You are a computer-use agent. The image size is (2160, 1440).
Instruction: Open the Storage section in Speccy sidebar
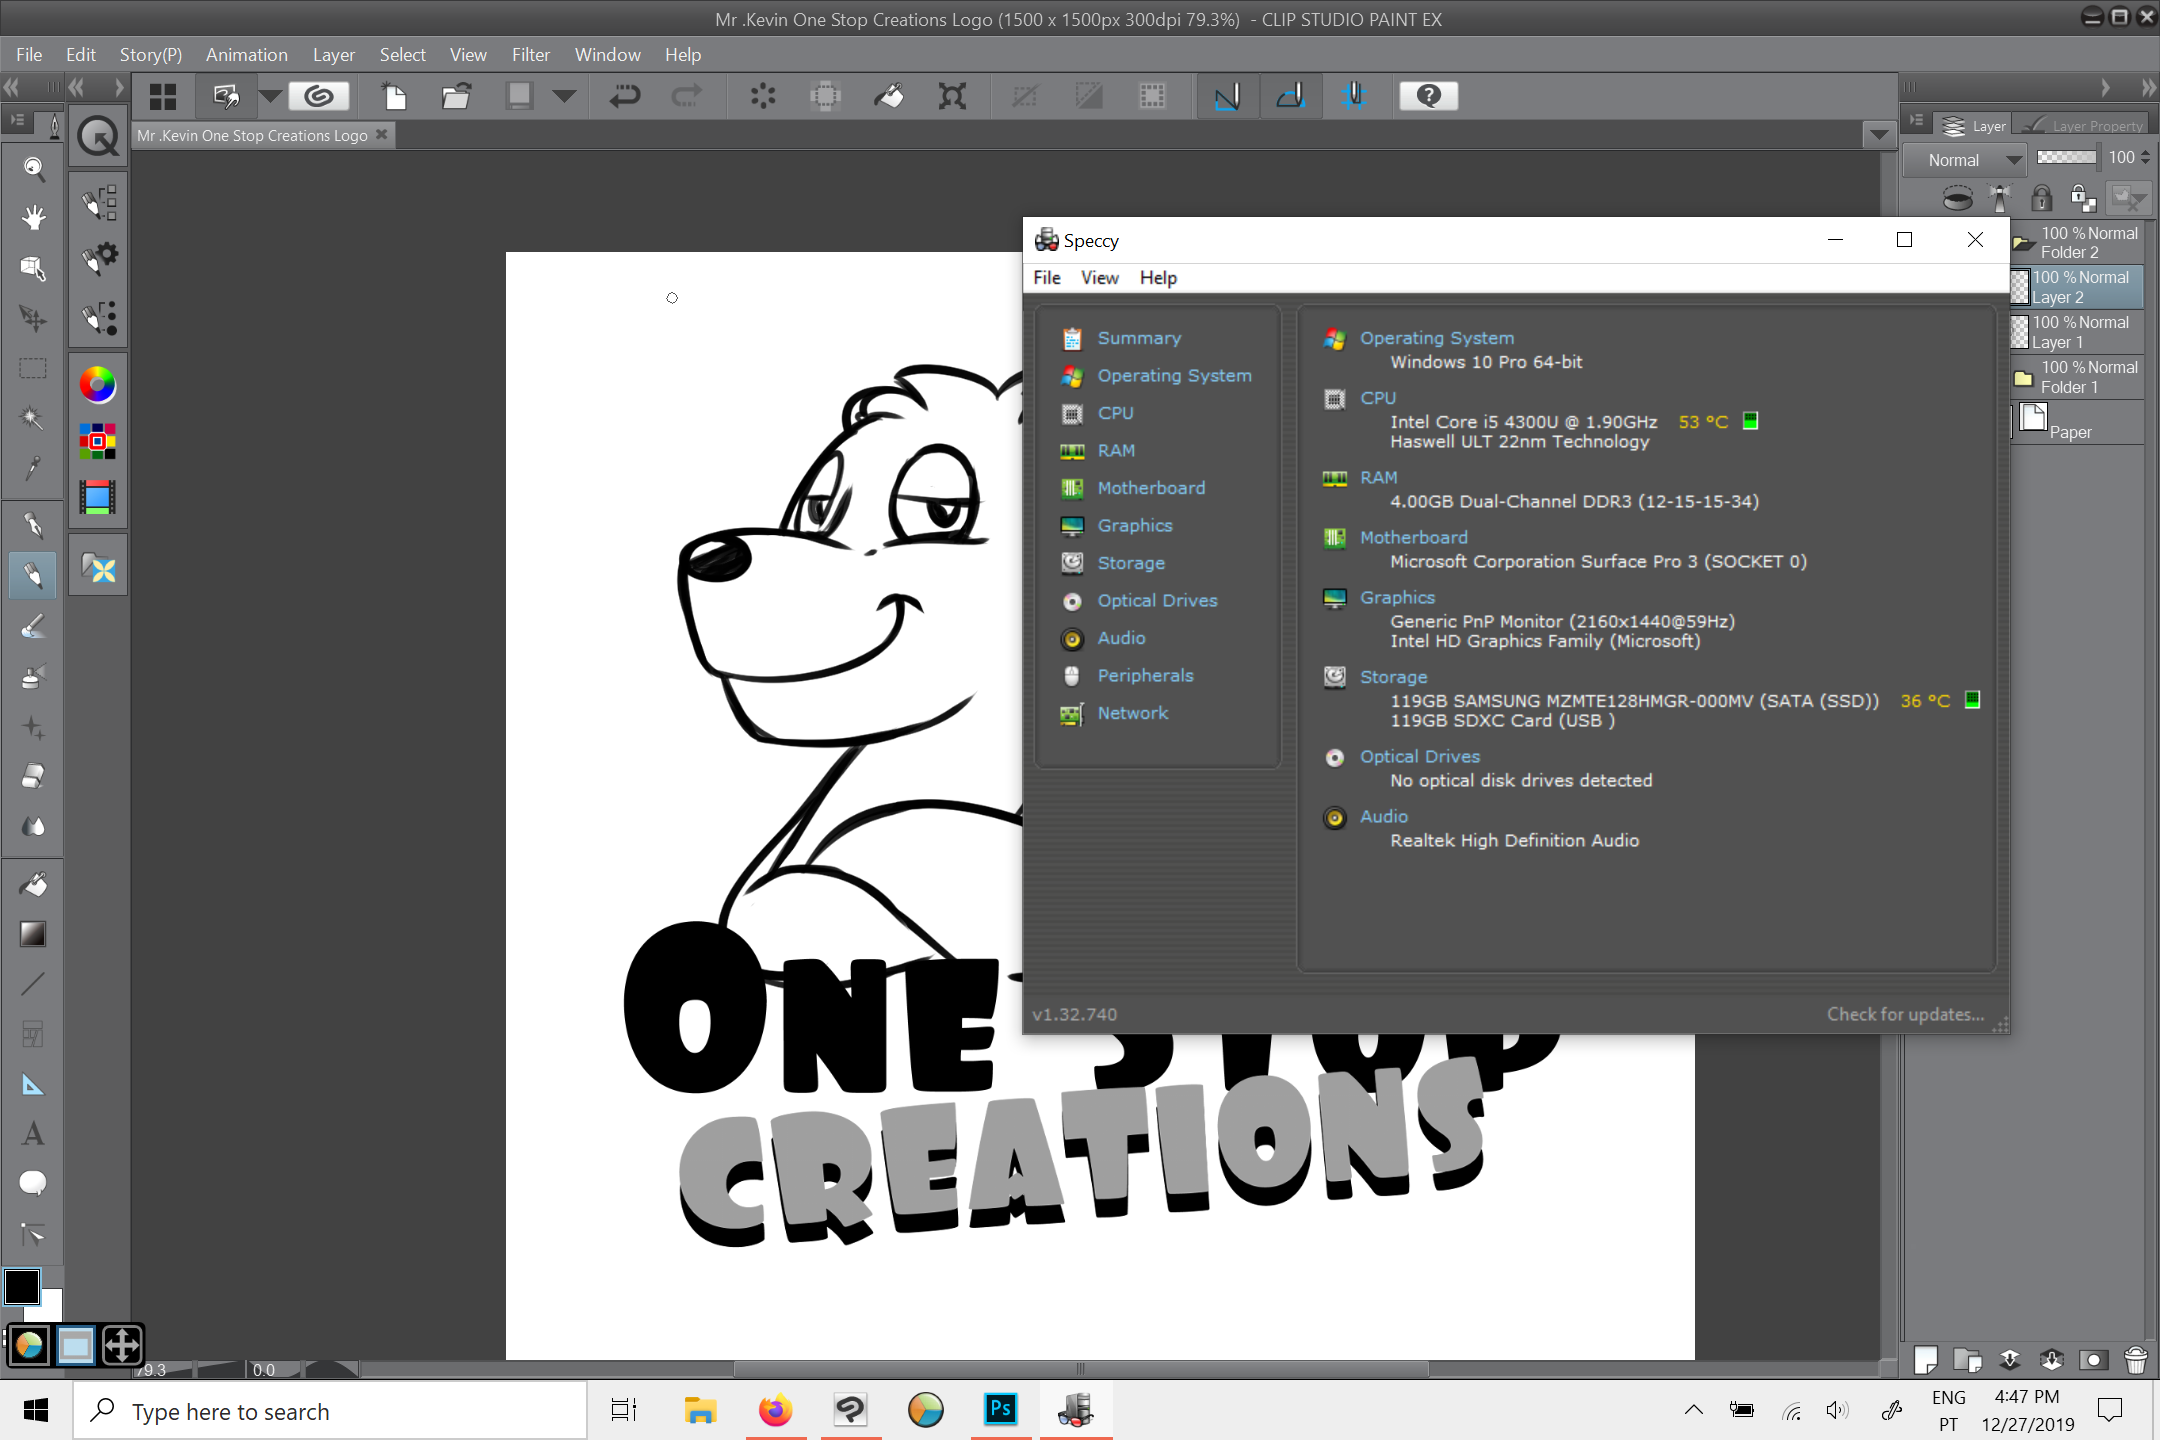tap(1131, 563)
